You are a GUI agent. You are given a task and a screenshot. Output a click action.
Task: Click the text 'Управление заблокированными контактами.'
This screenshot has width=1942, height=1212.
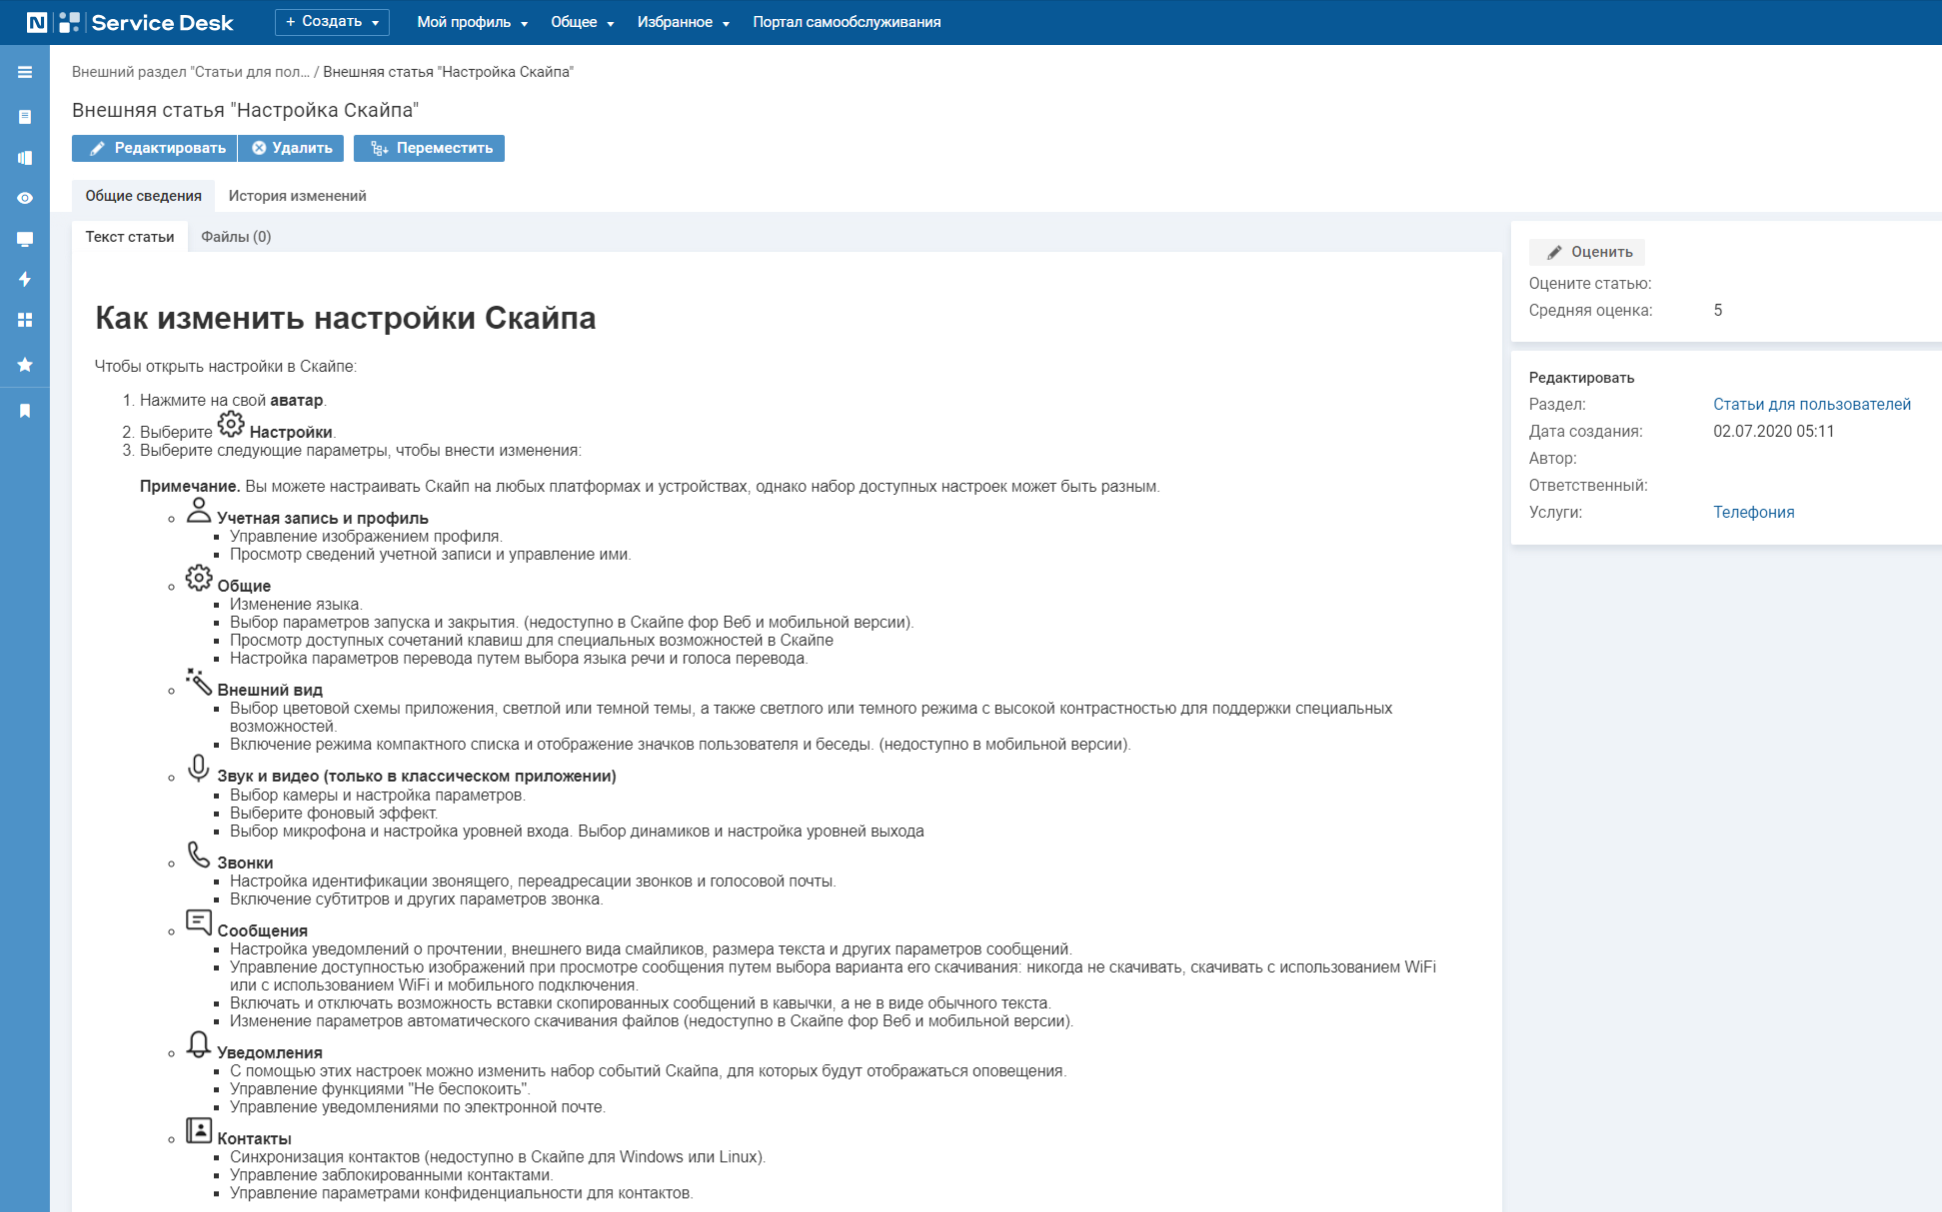pos(392,1175)
